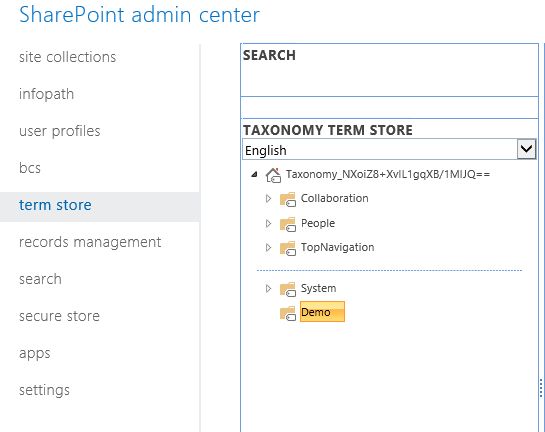Open site collections in left navigation

67,57
